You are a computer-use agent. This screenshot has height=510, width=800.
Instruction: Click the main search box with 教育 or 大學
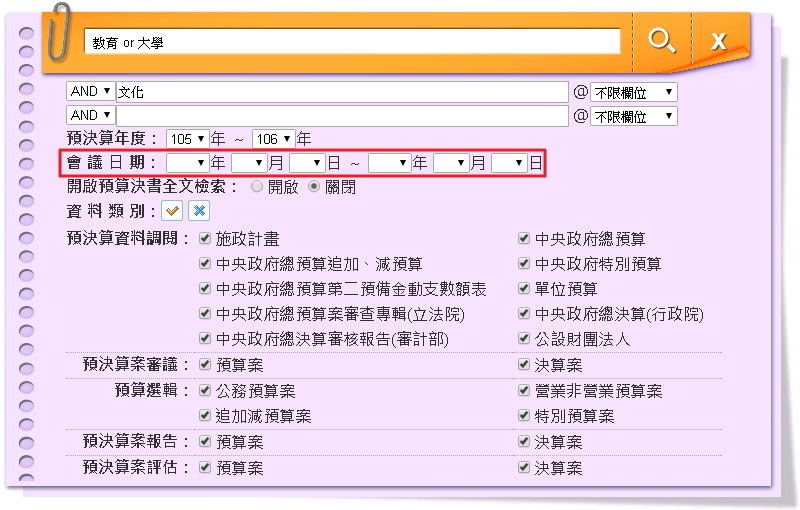coord(352,42)
